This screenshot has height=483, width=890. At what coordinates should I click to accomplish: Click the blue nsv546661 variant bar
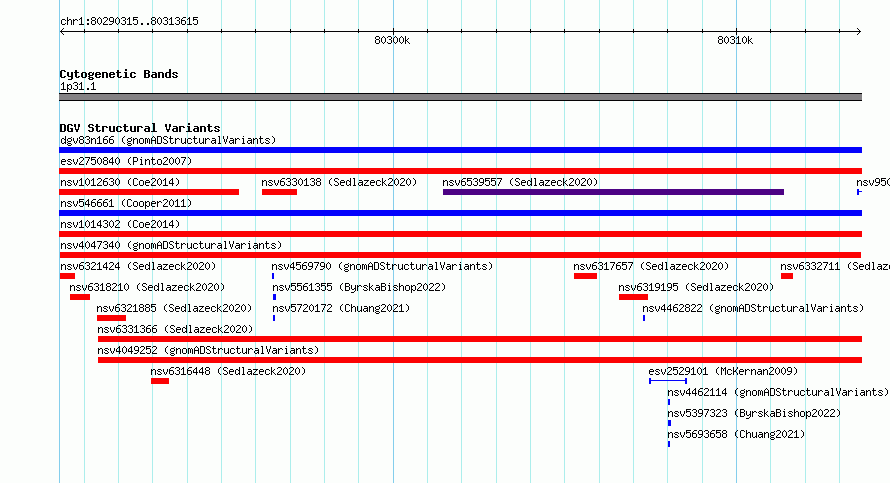tap(460, 213)
